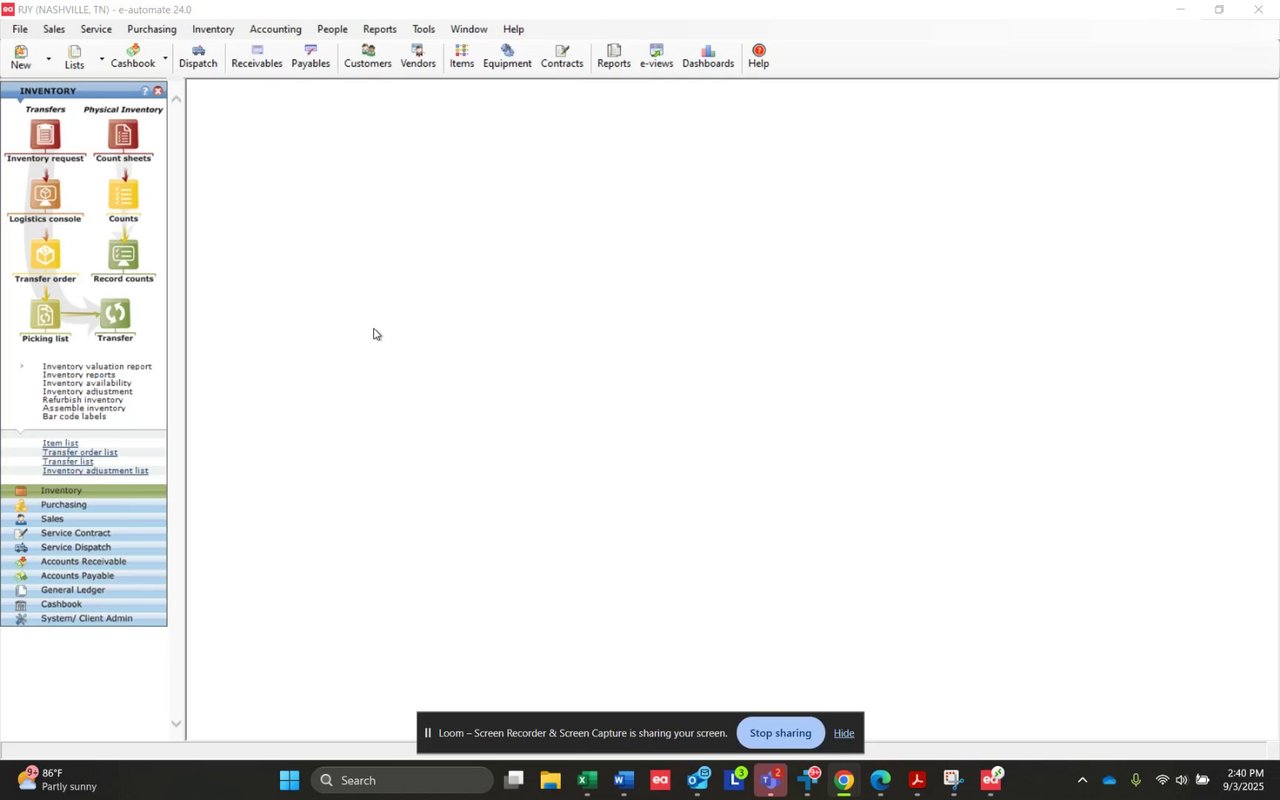Image resolution: width=1280 pixels, height=800 pixels.
Task: Switch to Service Contract navigation section
Action: tap(84, 533)
